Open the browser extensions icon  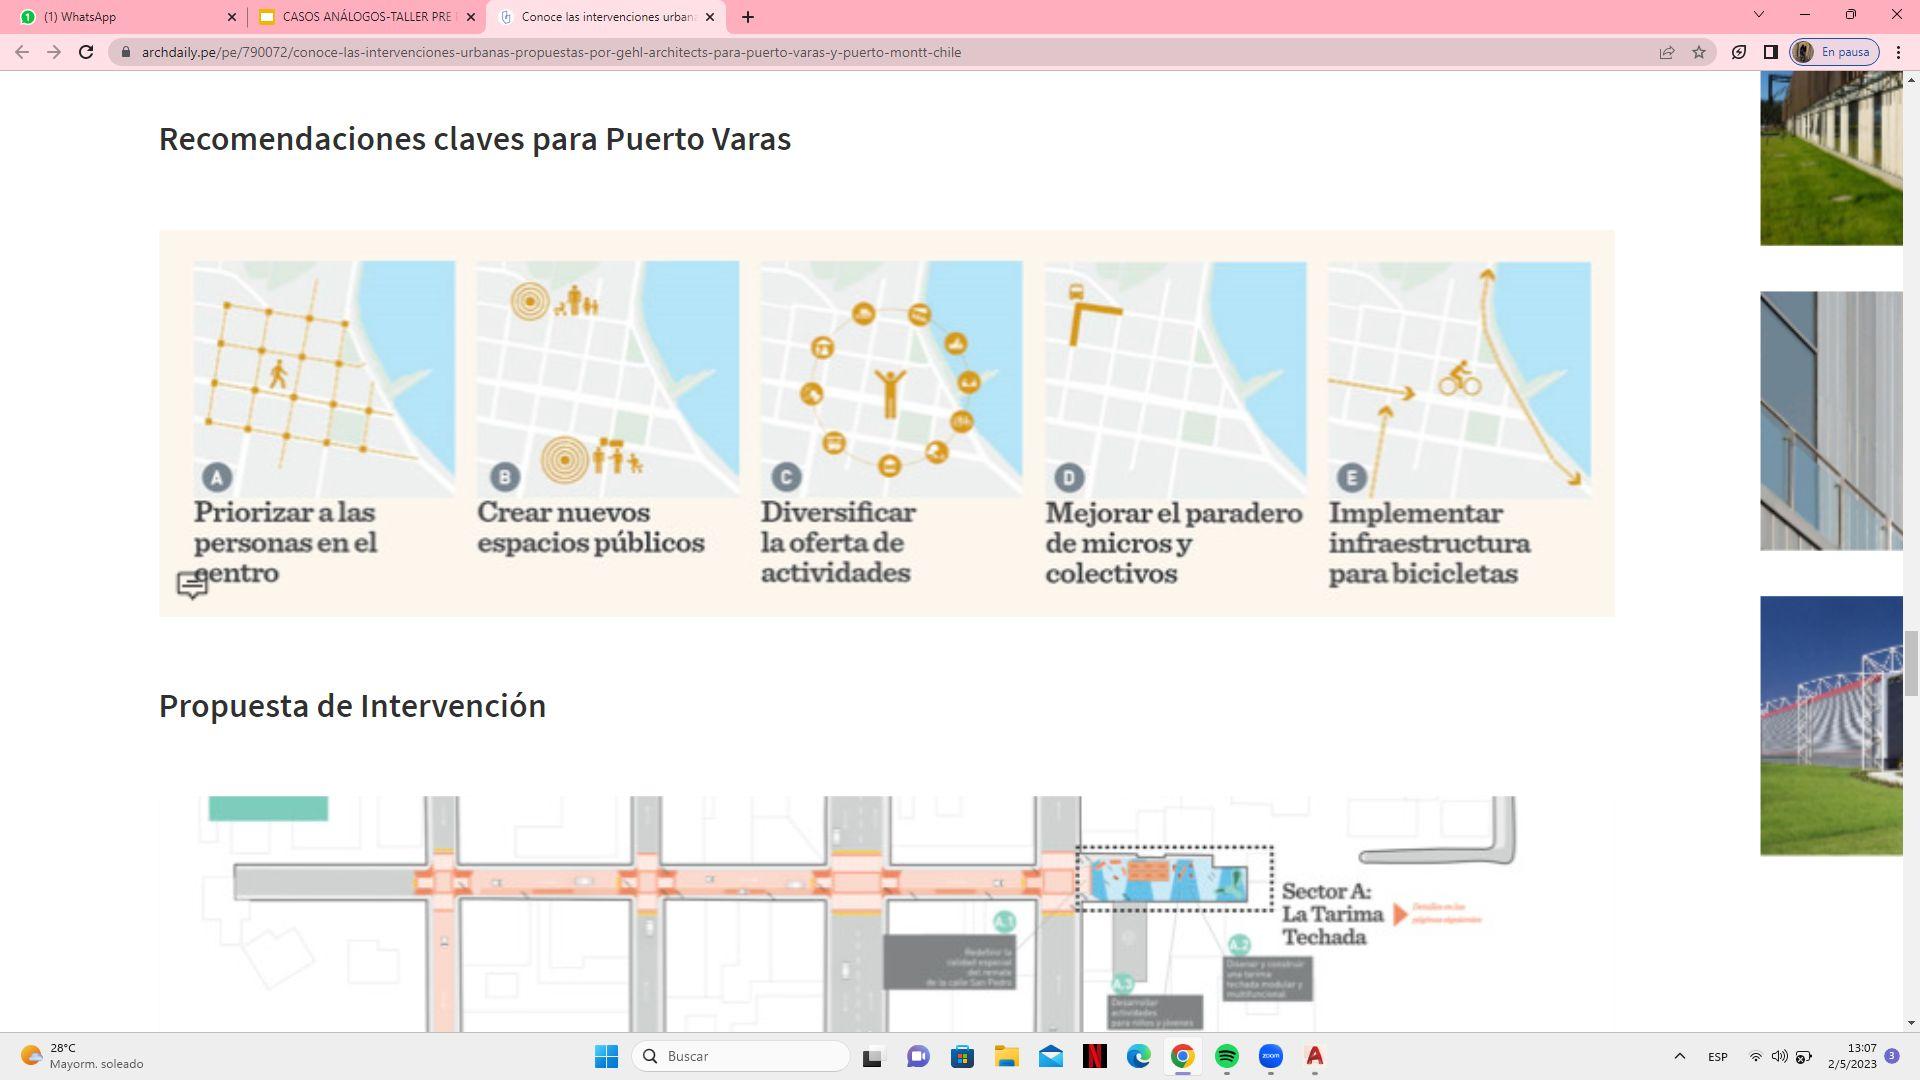(1739, 52)
